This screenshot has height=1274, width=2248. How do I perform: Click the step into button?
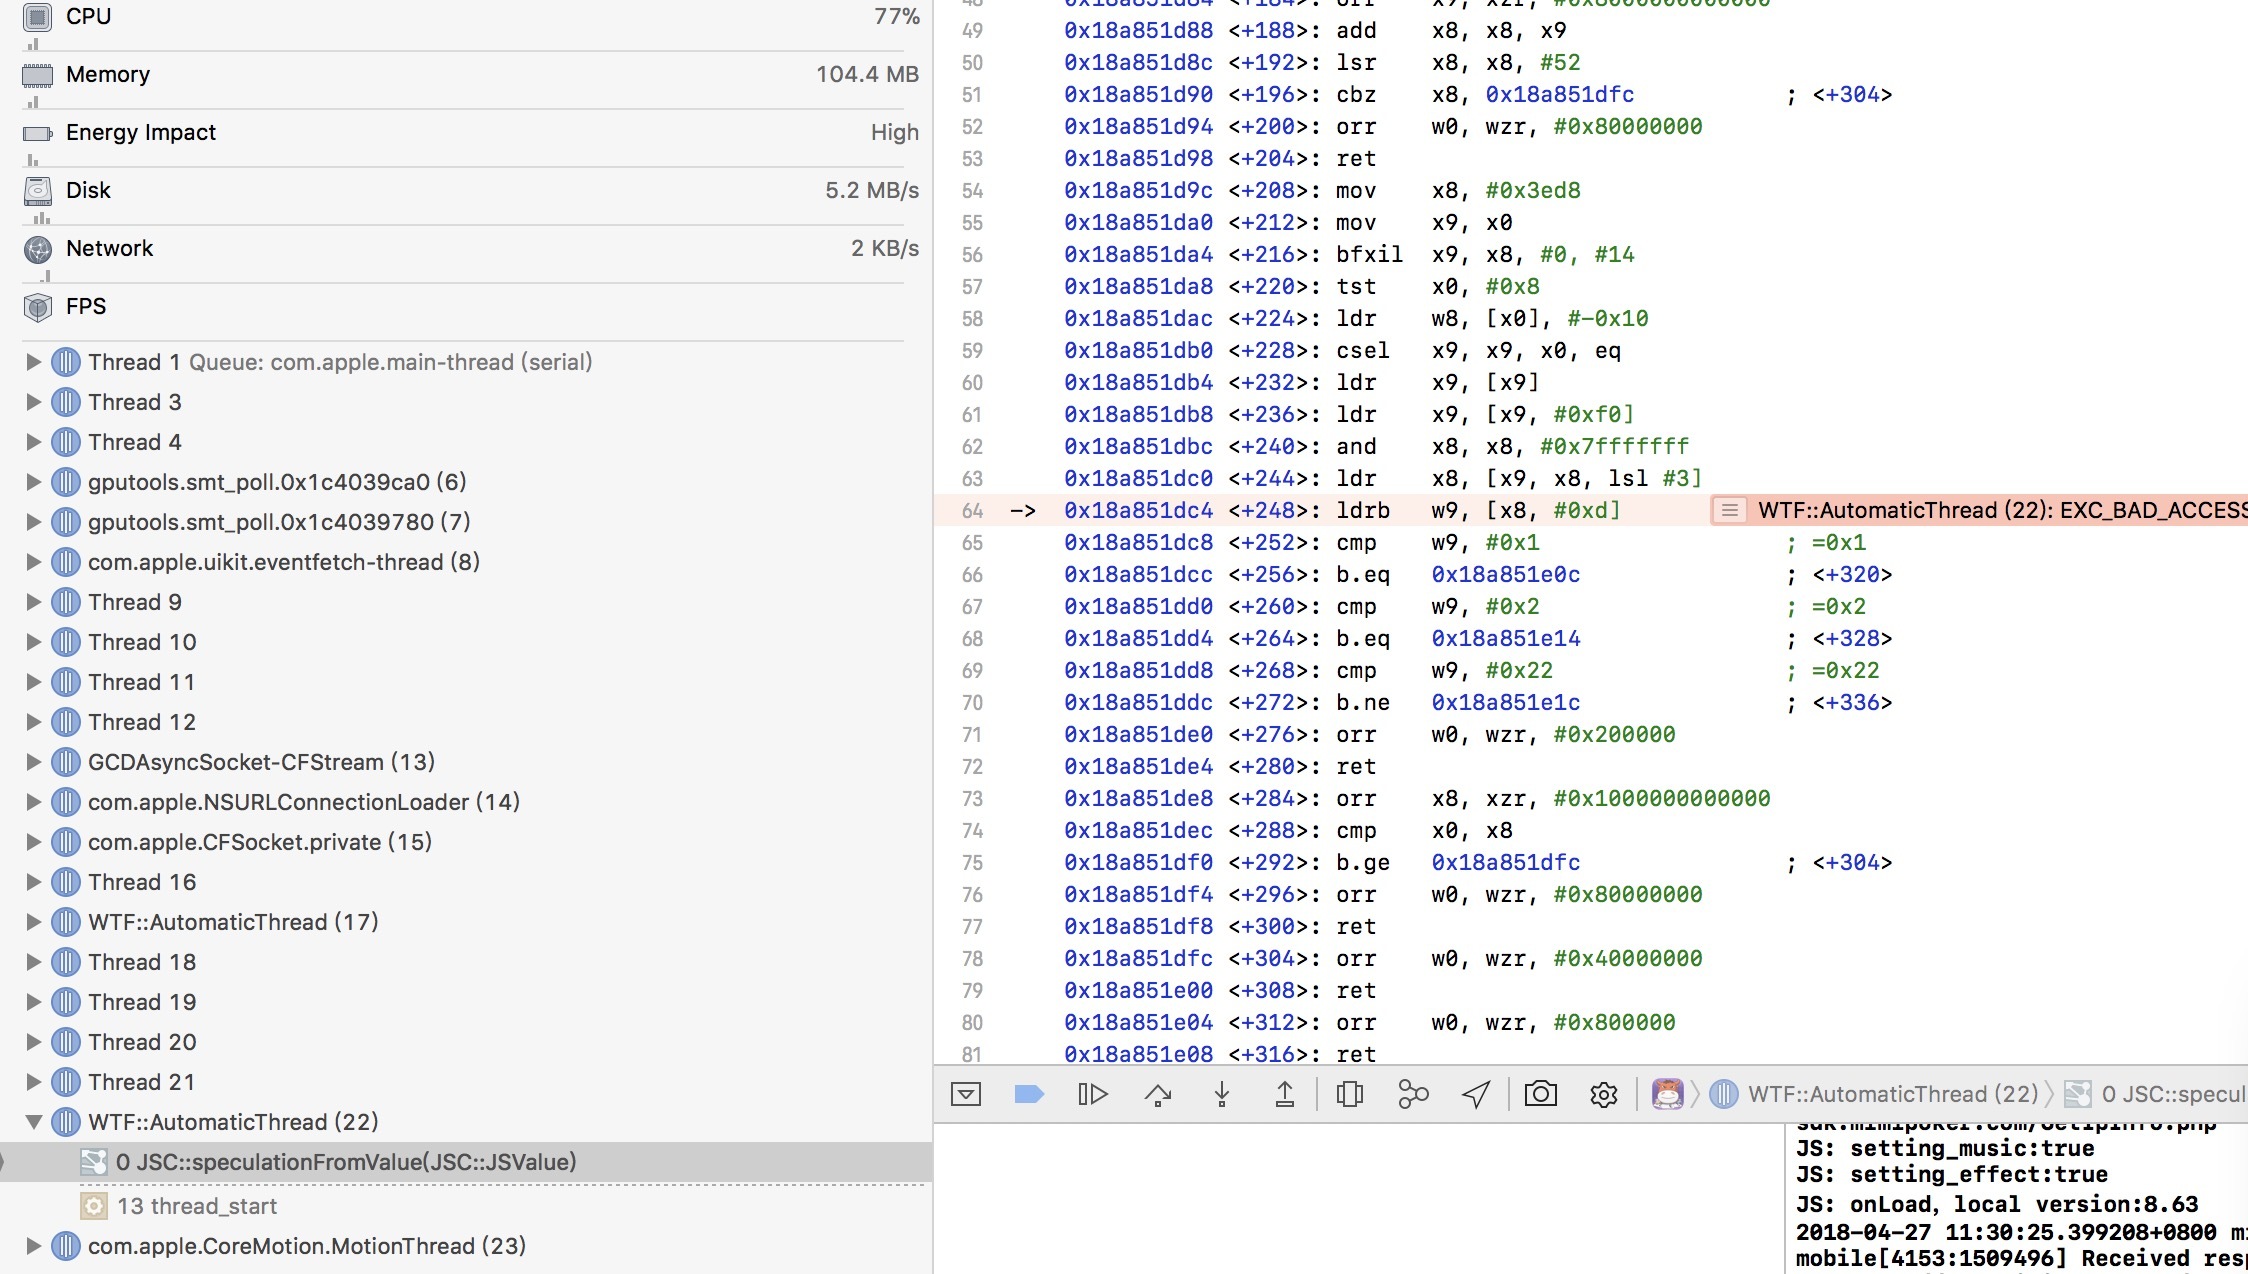[1221, 1094]
